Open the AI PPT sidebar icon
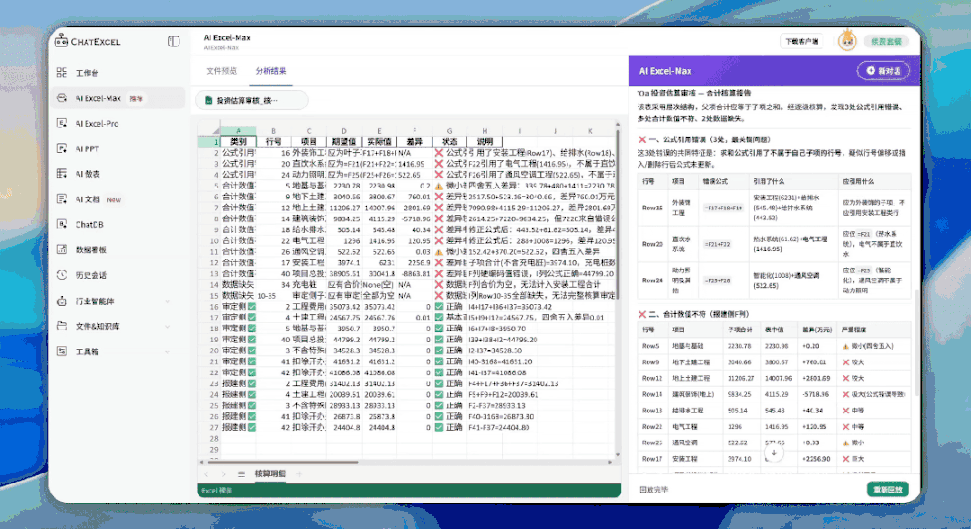 tap(62, 149)
